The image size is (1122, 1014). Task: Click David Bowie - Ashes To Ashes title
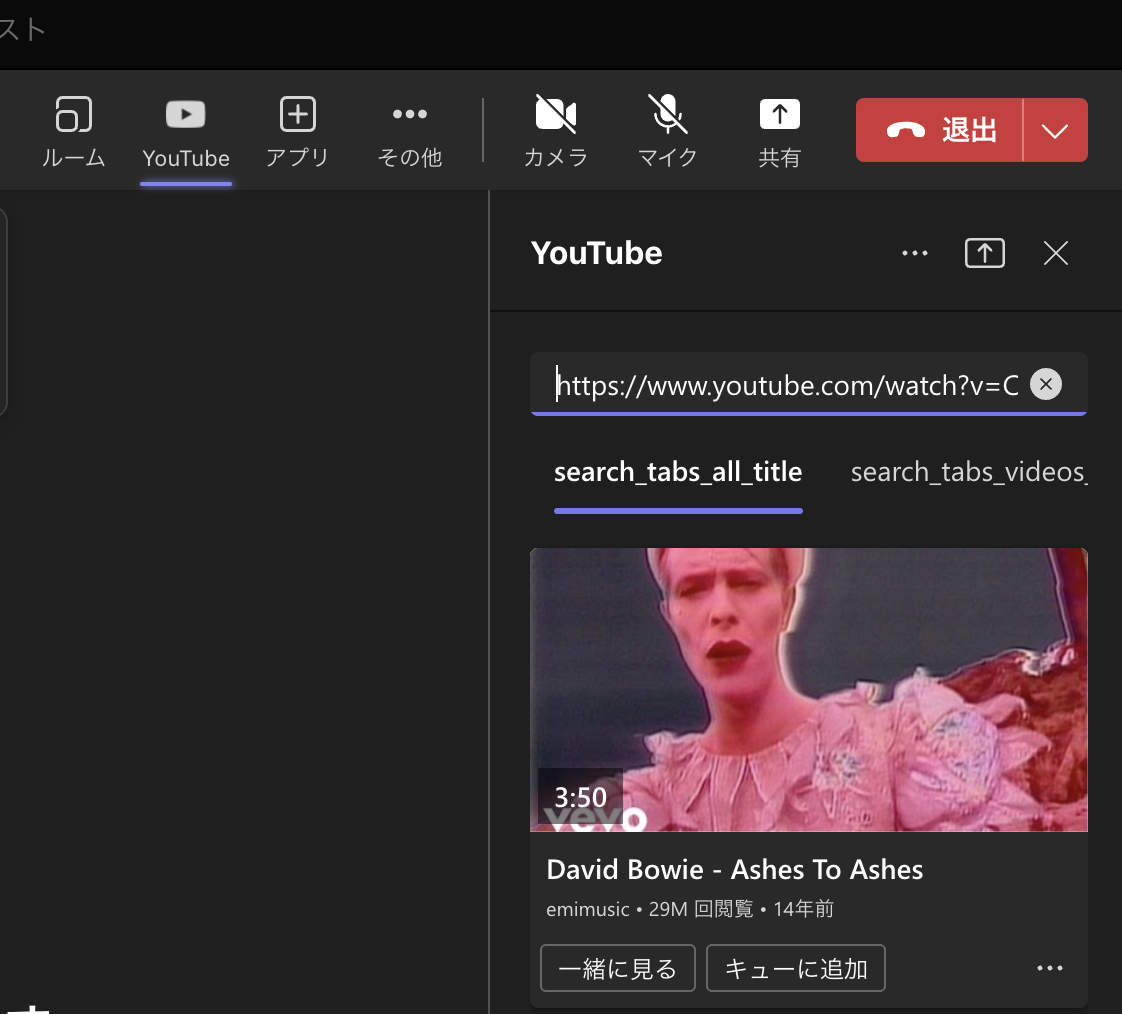[734, 869]
